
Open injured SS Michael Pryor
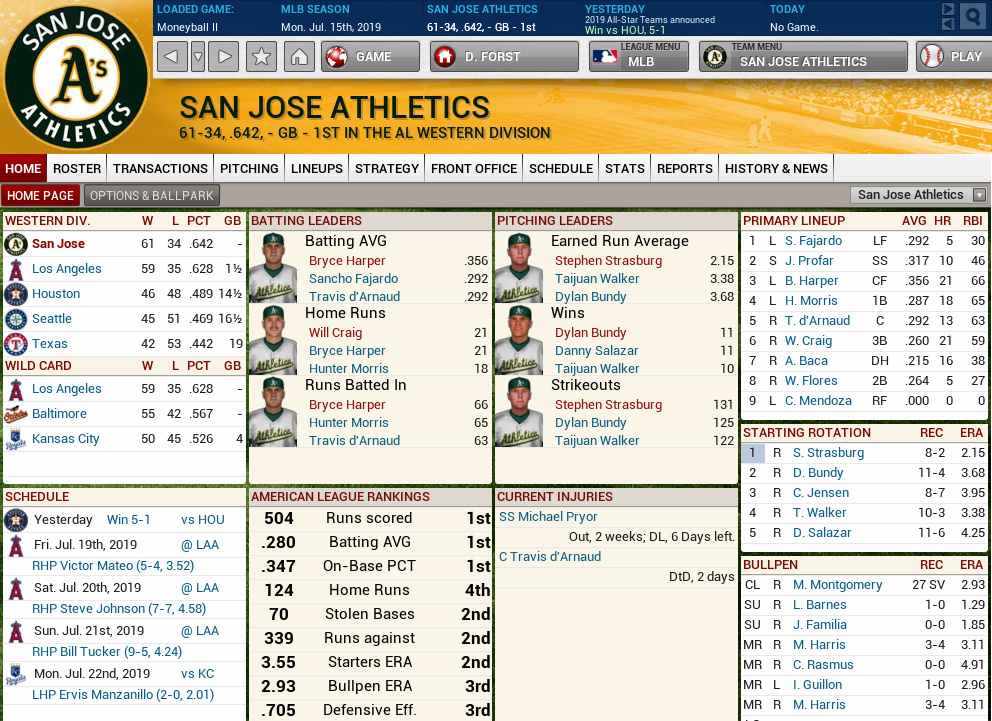tap(548, 517)
